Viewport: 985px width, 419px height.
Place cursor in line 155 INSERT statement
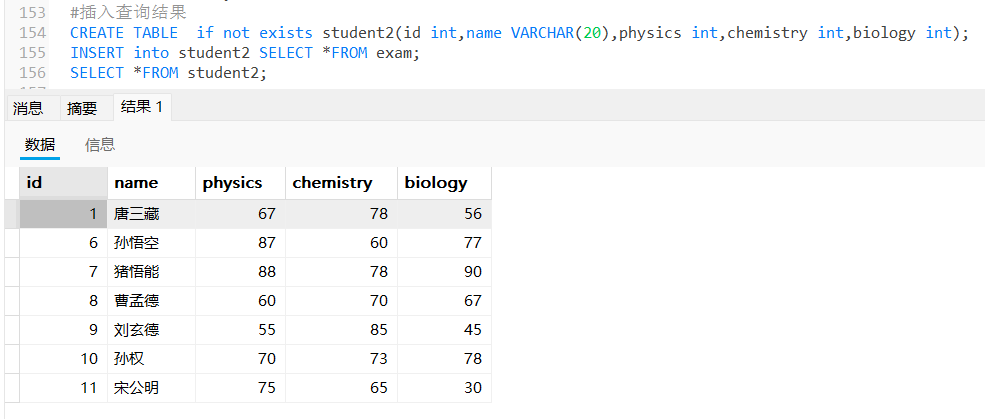coord(244,53)
